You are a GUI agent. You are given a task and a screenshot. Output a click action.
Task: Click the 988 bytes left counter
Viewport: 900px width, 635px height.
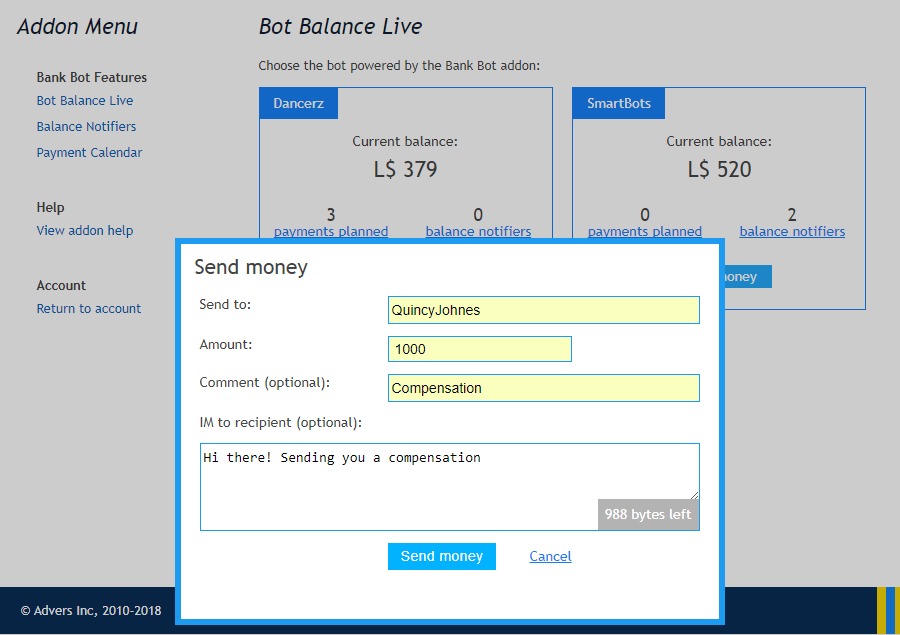point(648,514)
